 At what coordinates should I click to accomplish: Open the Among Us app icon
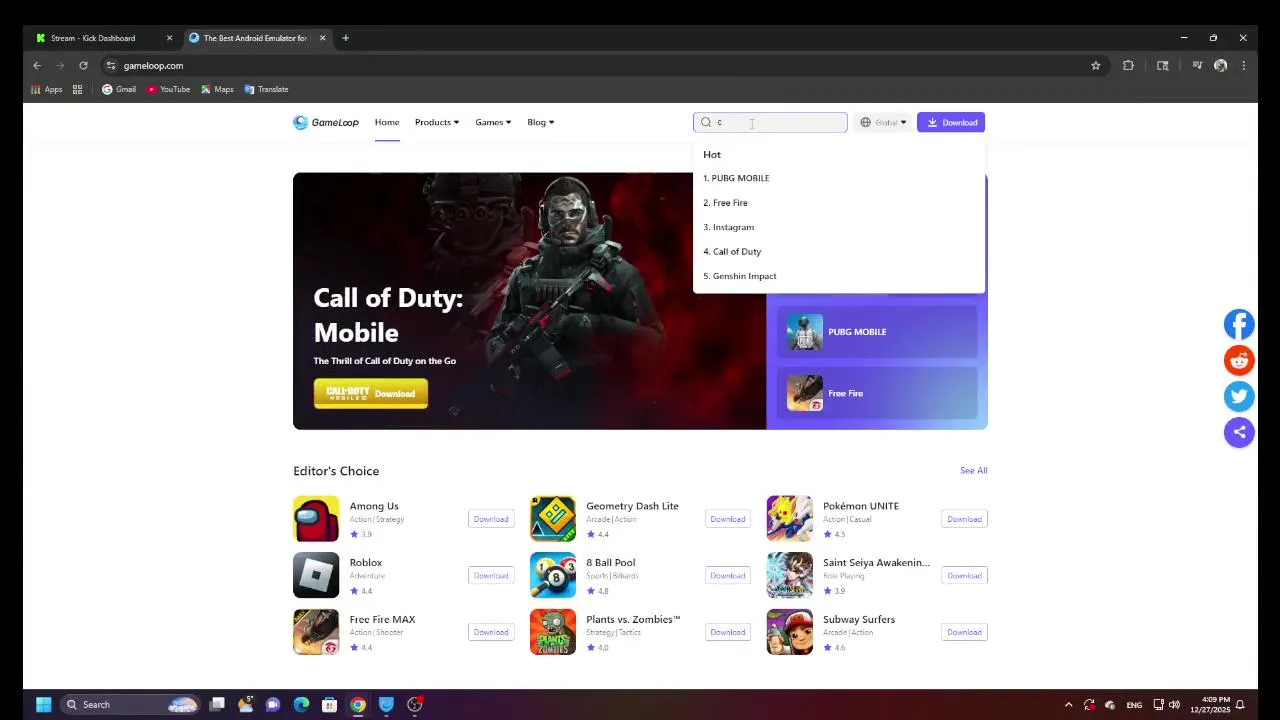click(316, 519)
